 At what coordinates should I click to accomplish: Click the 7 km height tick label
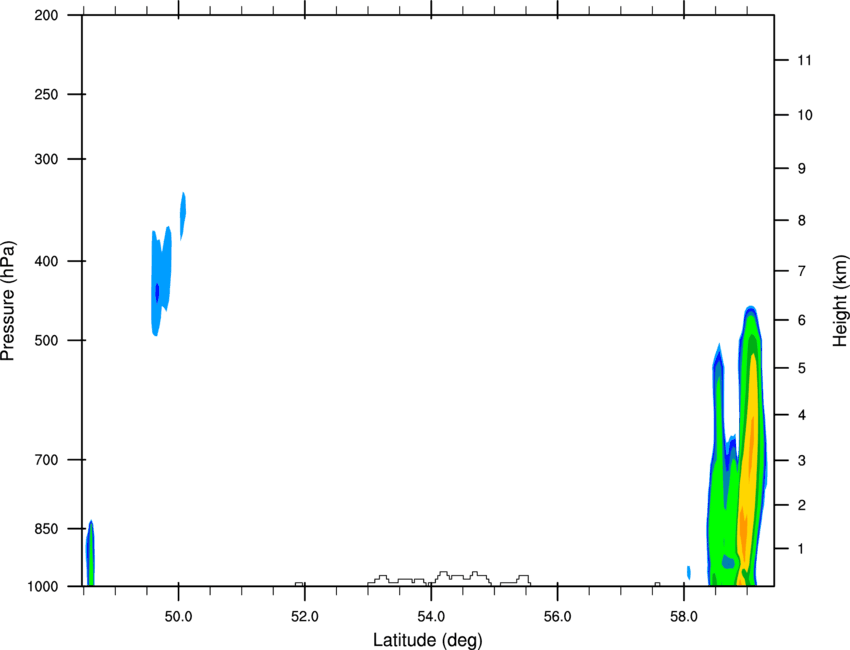pyautogui.click(x=802, y=271)
